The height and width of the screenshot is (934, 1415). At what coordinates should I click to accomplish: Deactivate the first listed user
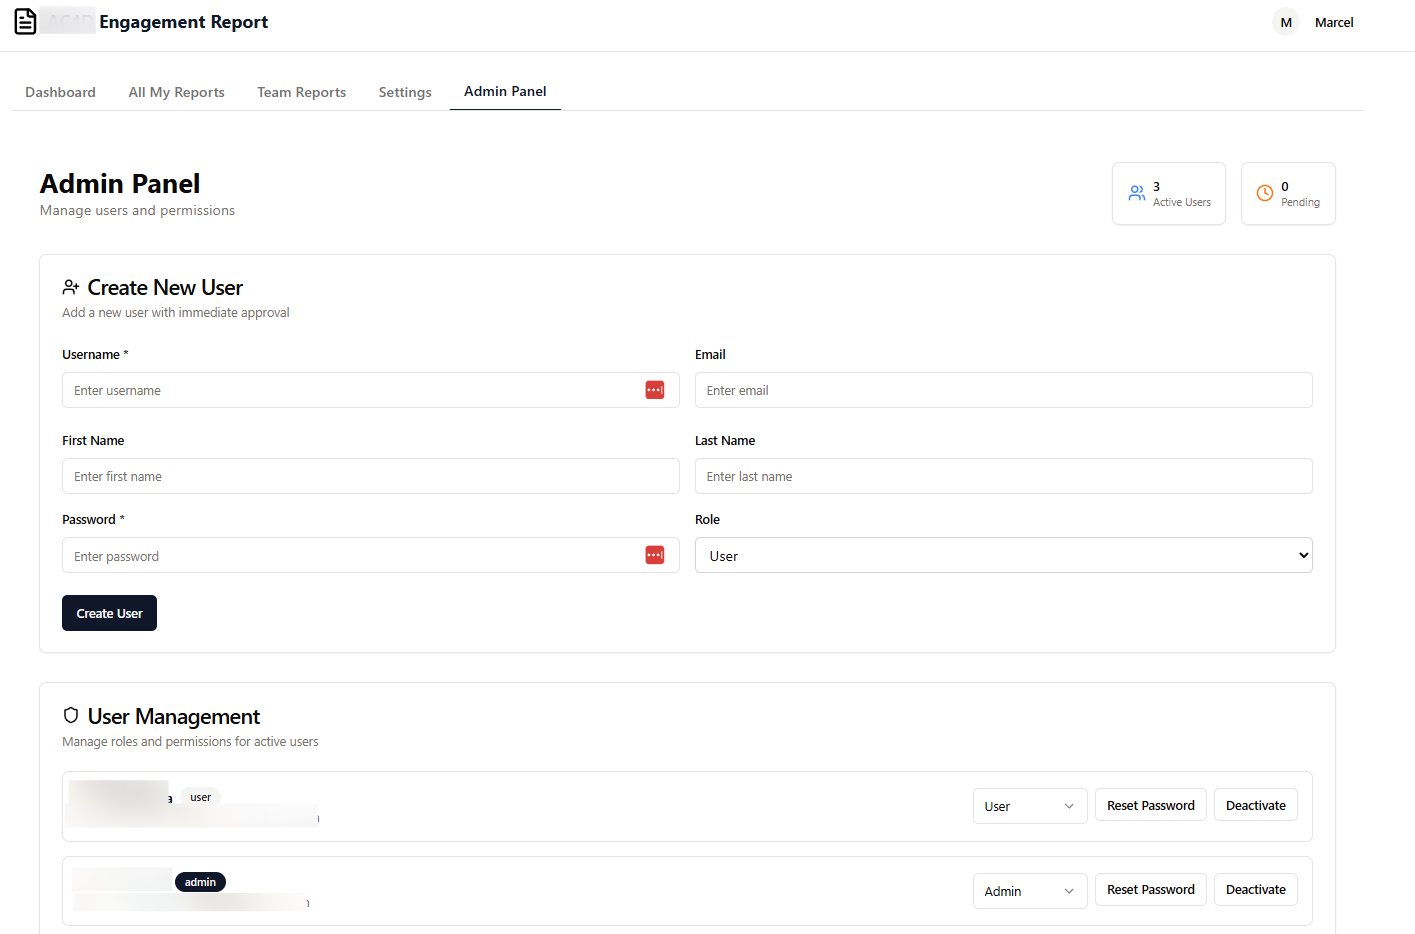click(x=1255, y=804)
